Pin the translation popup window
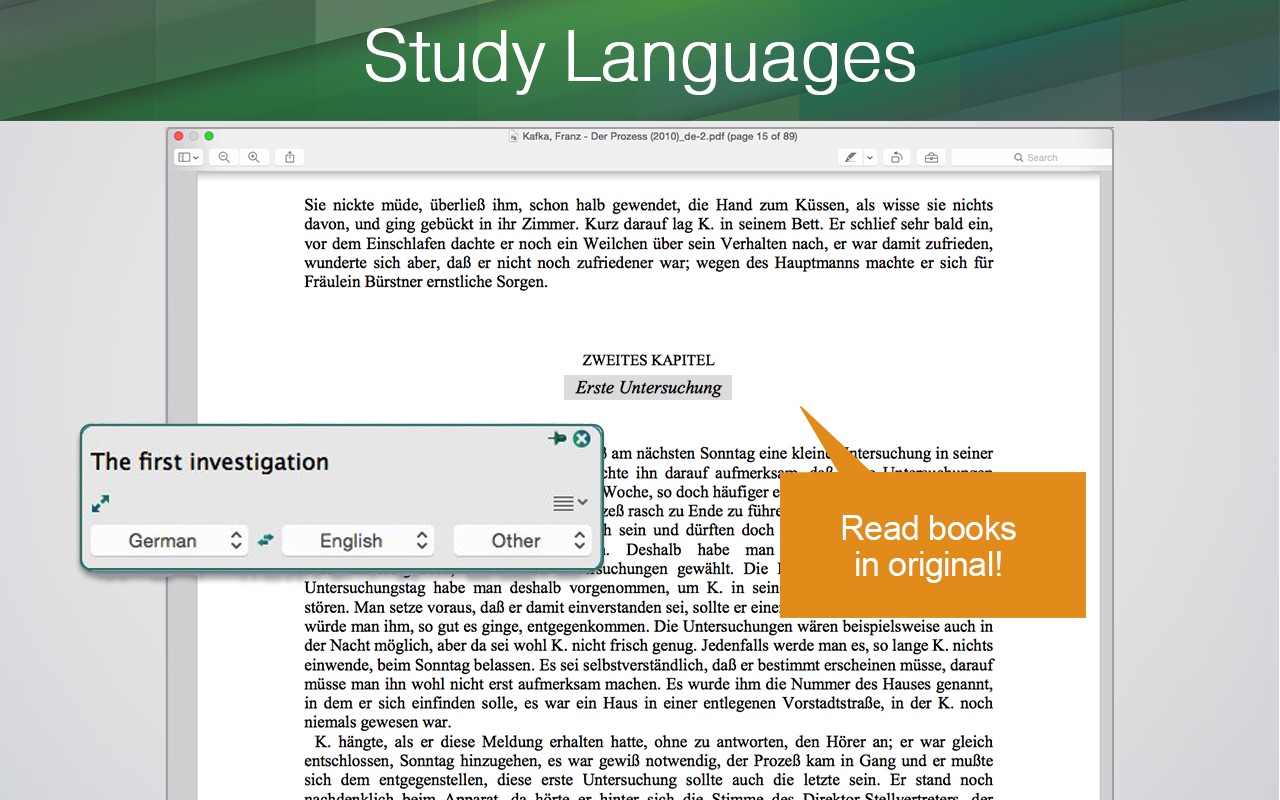Viewport: 1280px width, 800px height. (557, 438)
